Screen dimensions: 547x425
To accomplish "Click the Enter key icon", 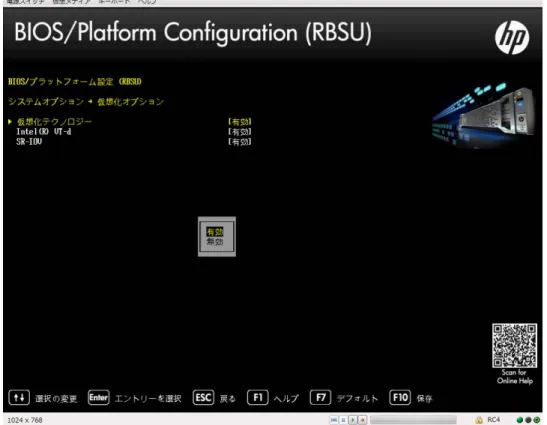I will (99, 397).
